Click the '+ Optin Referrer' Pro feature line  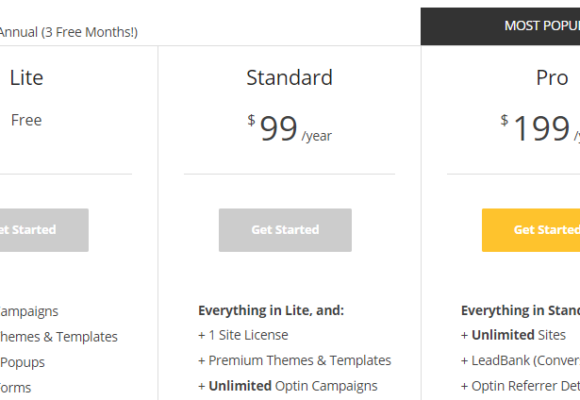520,386
